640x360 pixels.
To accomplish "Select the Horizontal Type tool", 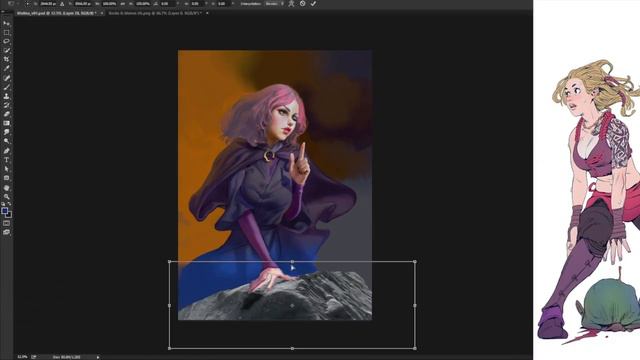I will coord(7,160).
